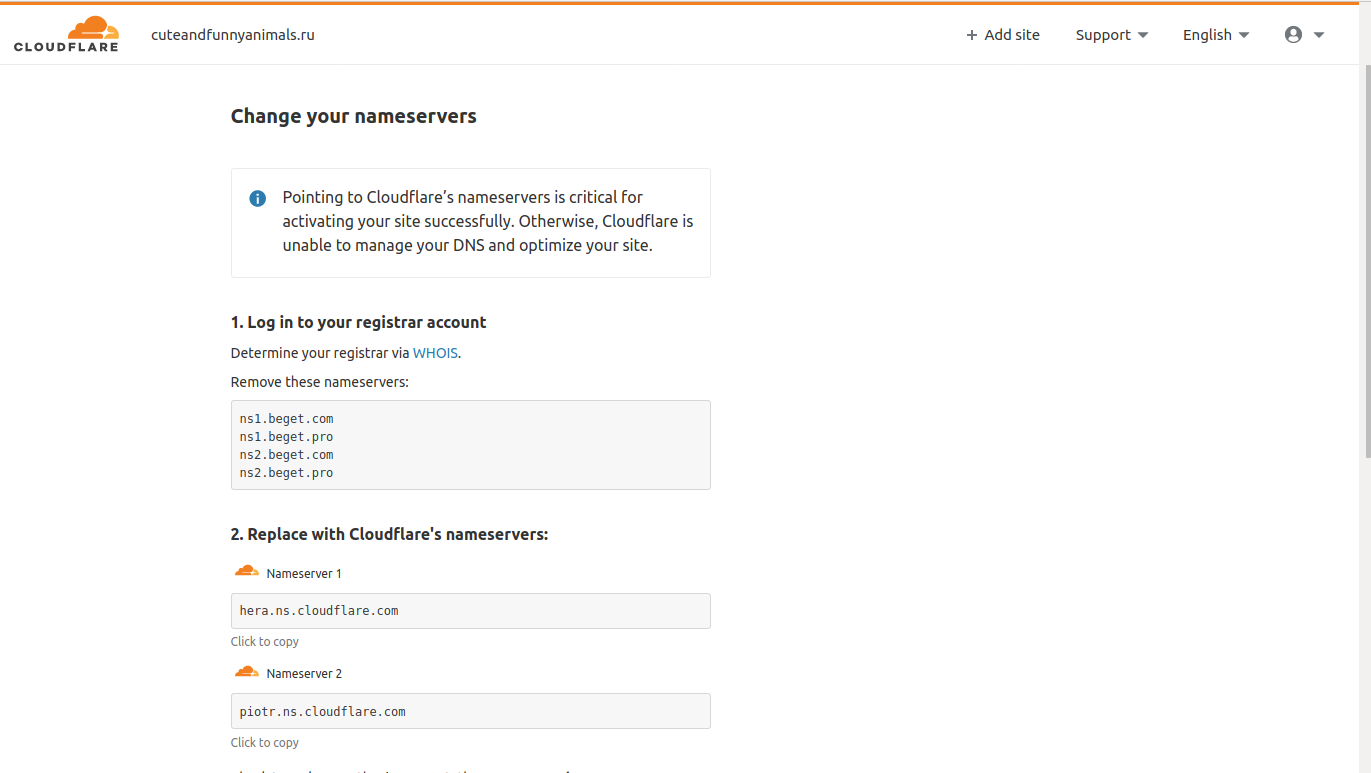
Task: Copy the hera.ns.cloudflare.com nameserver
Action: click(470, 611)
